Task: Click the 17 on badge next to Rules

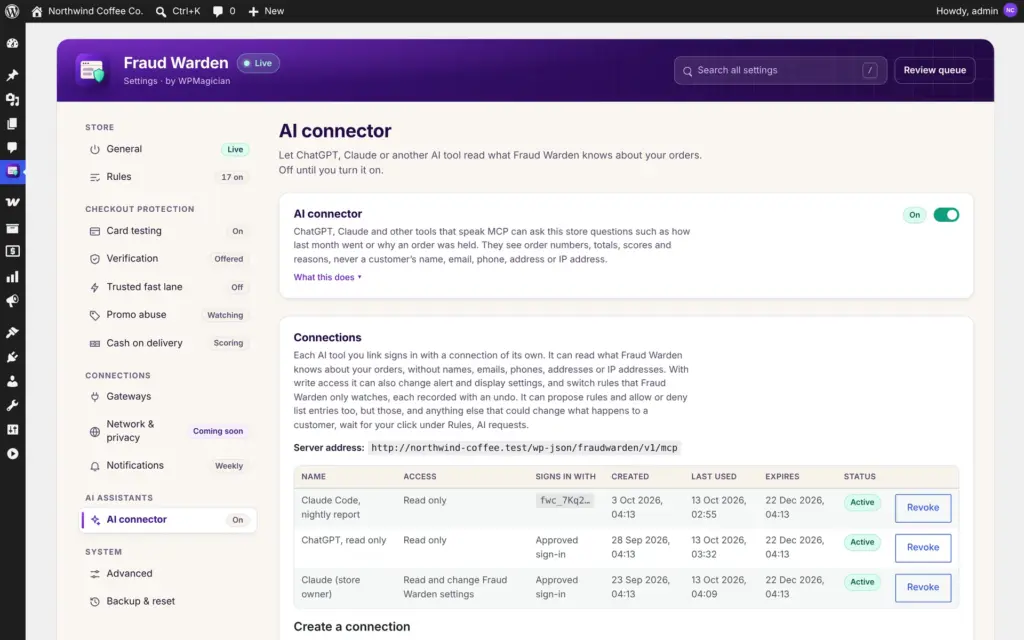Action: click(232, 177)
